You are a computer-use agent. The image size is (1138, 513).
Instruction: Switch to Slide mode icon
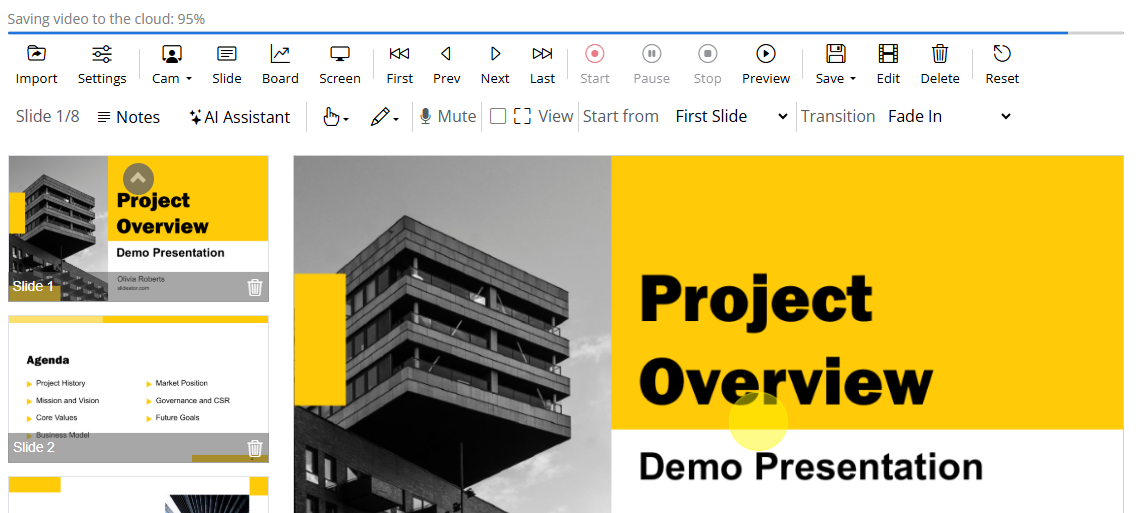(x=226, y=54)
